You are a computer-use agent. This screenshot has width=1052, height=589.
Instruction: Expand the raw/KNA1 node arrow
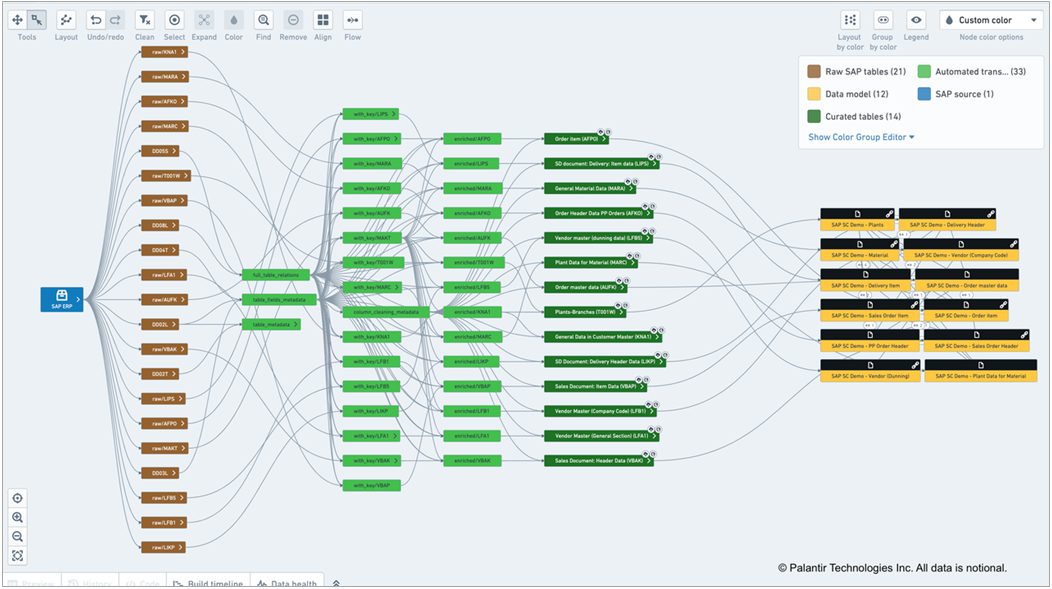[182, 52]
